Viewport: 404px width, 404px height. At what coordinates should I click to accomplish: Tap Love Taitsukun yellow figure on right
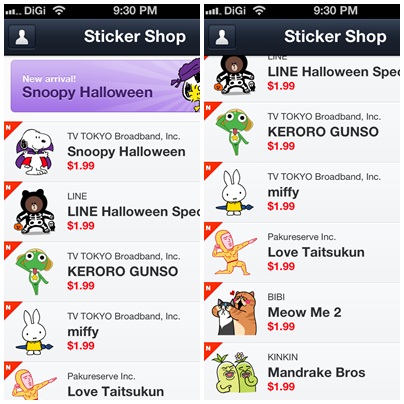234,253
